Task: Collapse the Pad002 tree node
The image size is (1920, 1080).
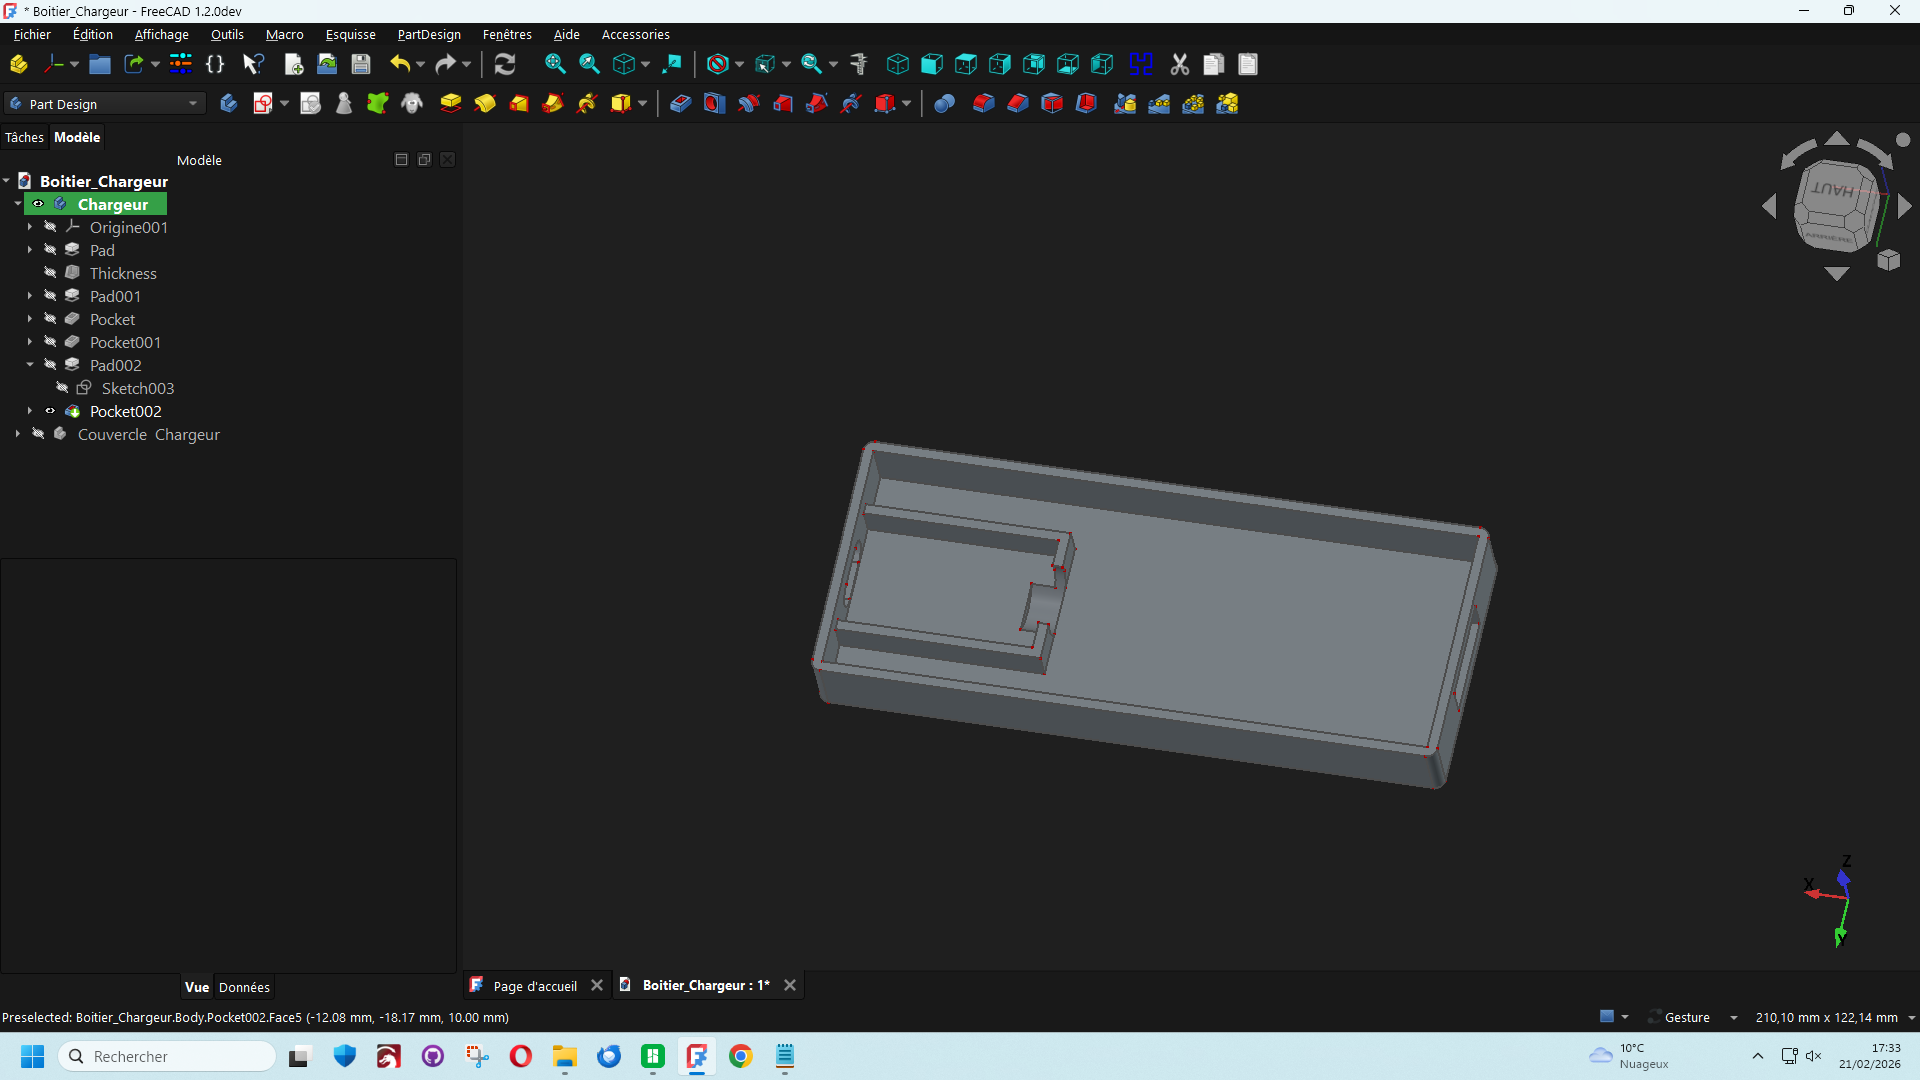Action: (30, 365)
